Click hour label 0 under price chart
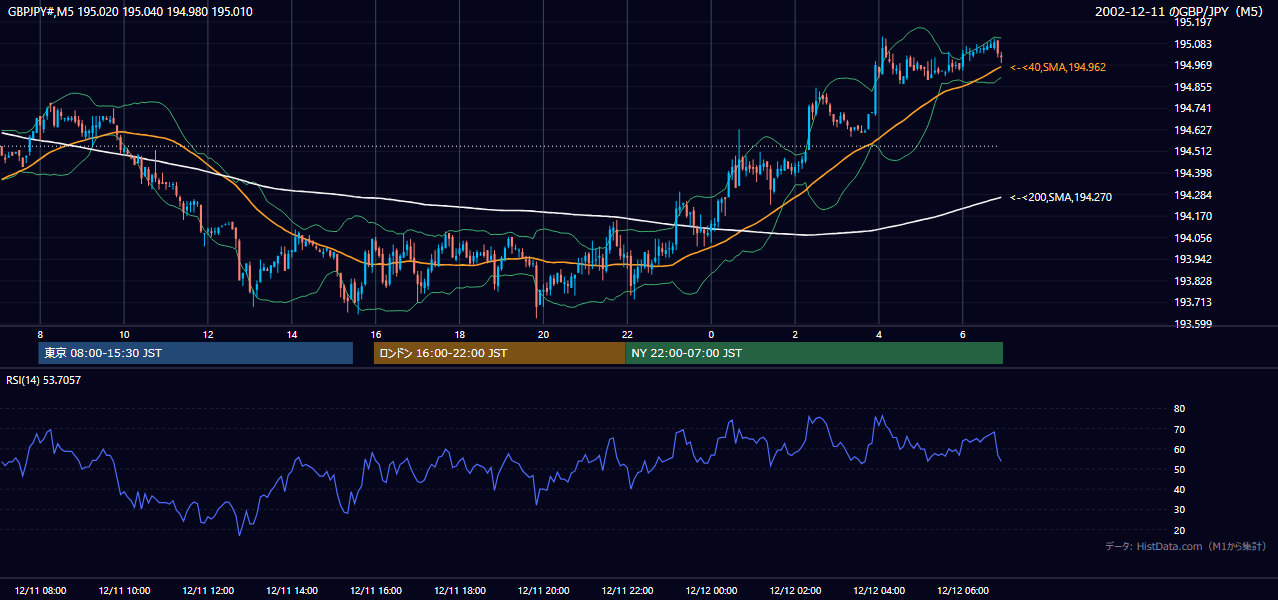 pos(711,334)
